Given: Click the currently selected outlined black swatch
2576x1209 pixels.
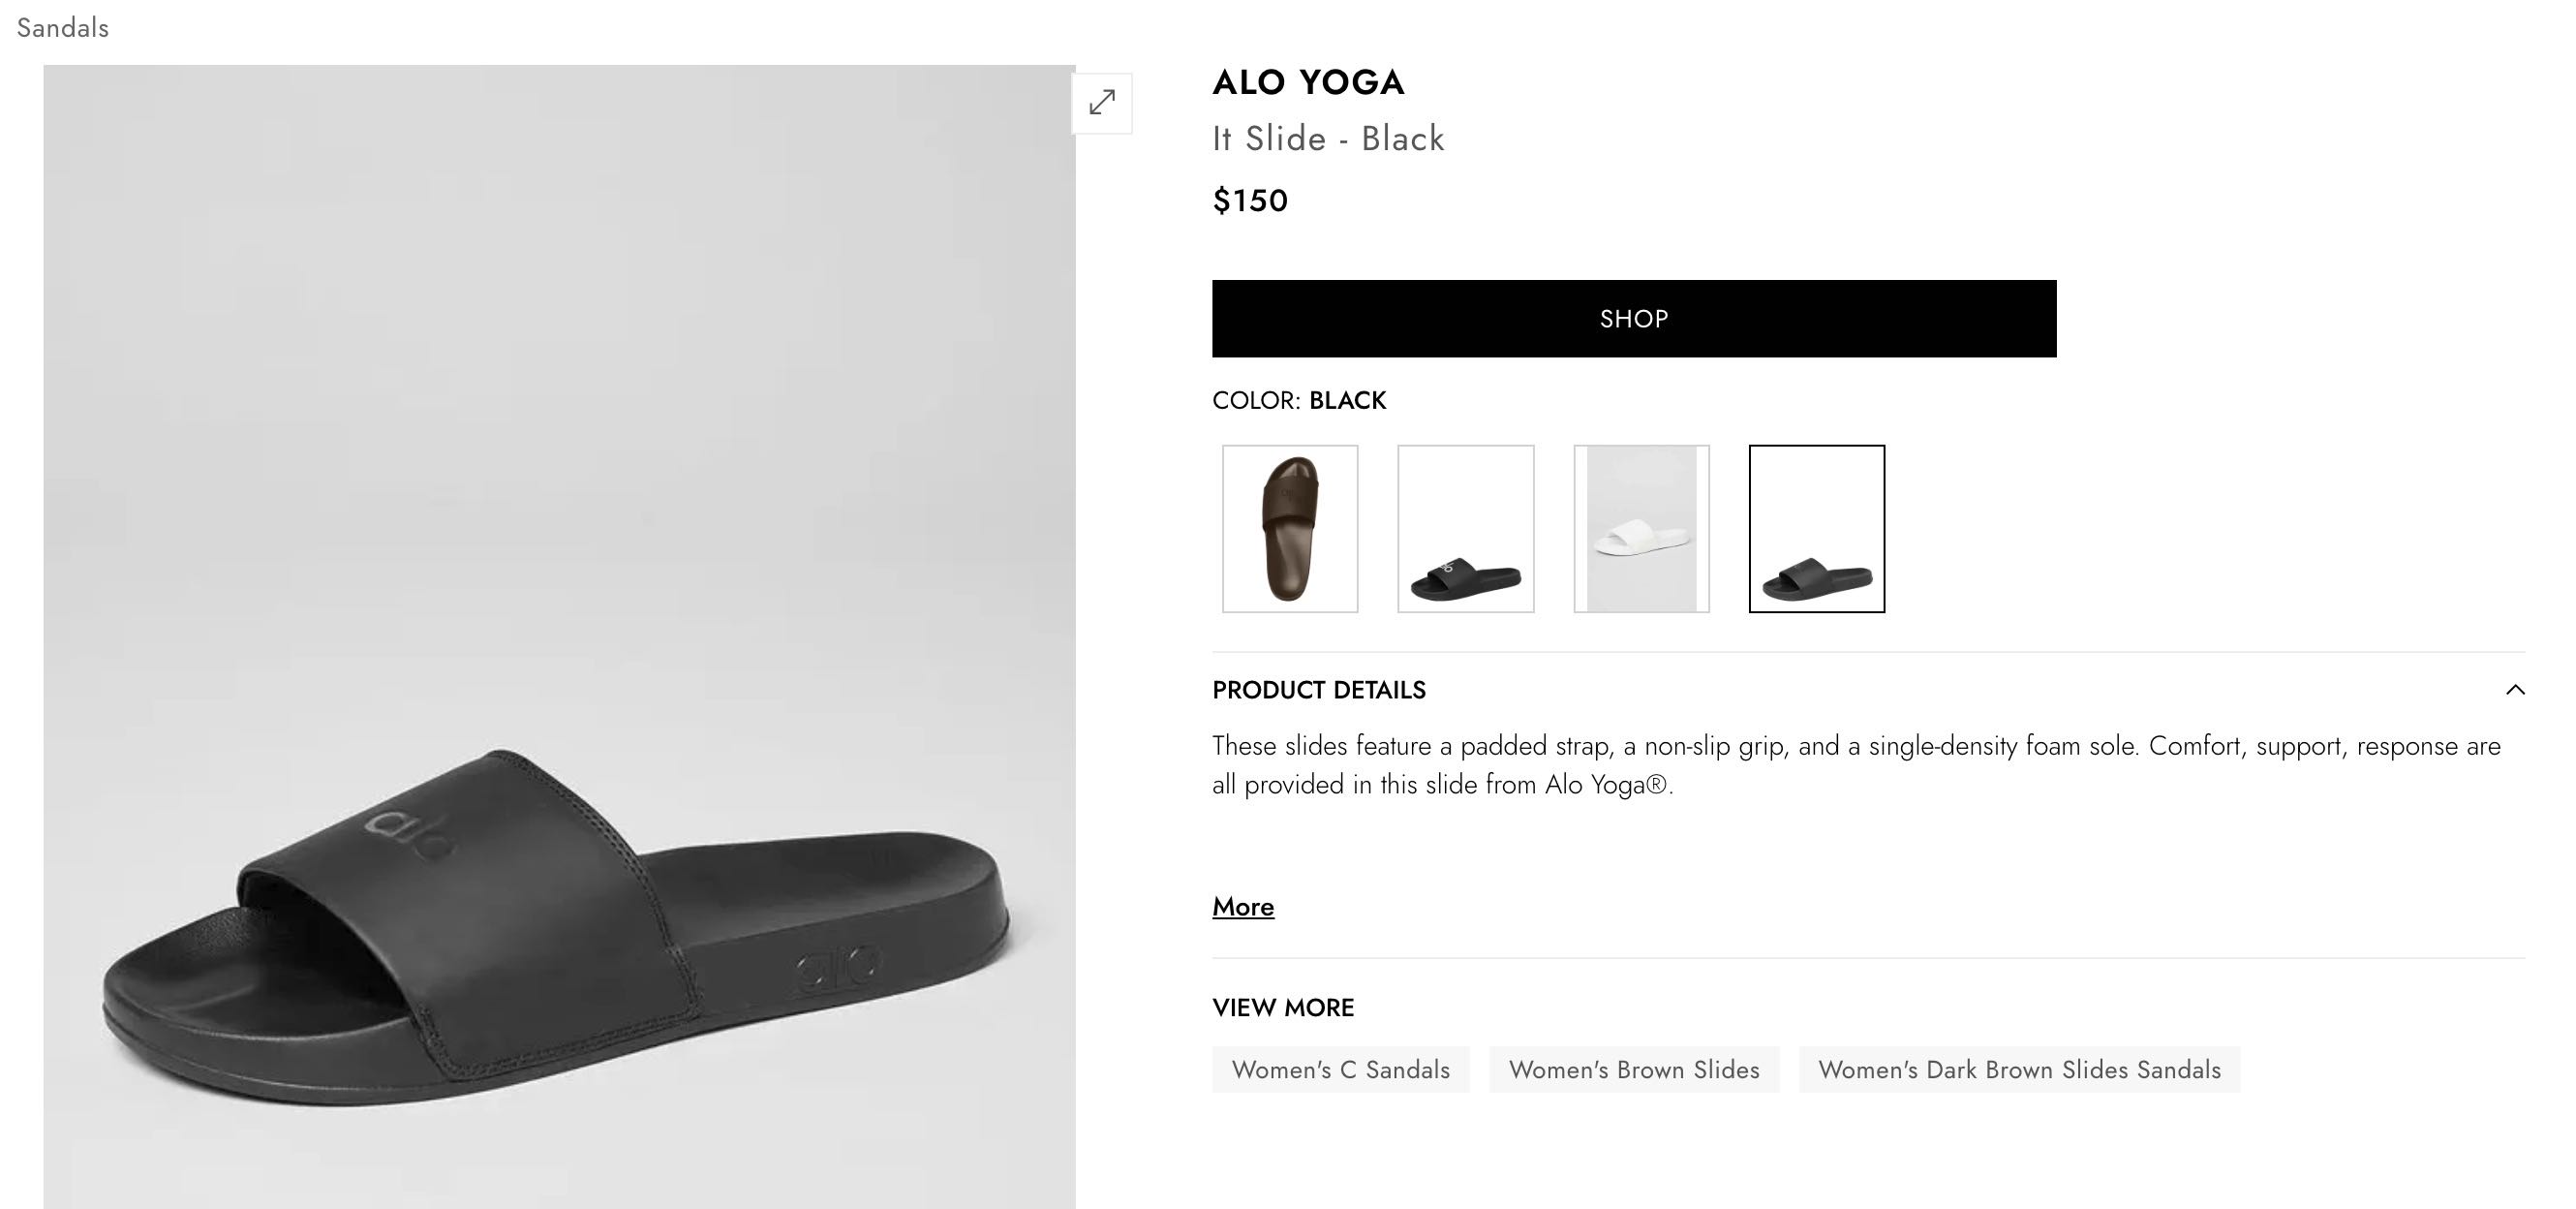Looking at the screenshot, I should point(1816,528).
